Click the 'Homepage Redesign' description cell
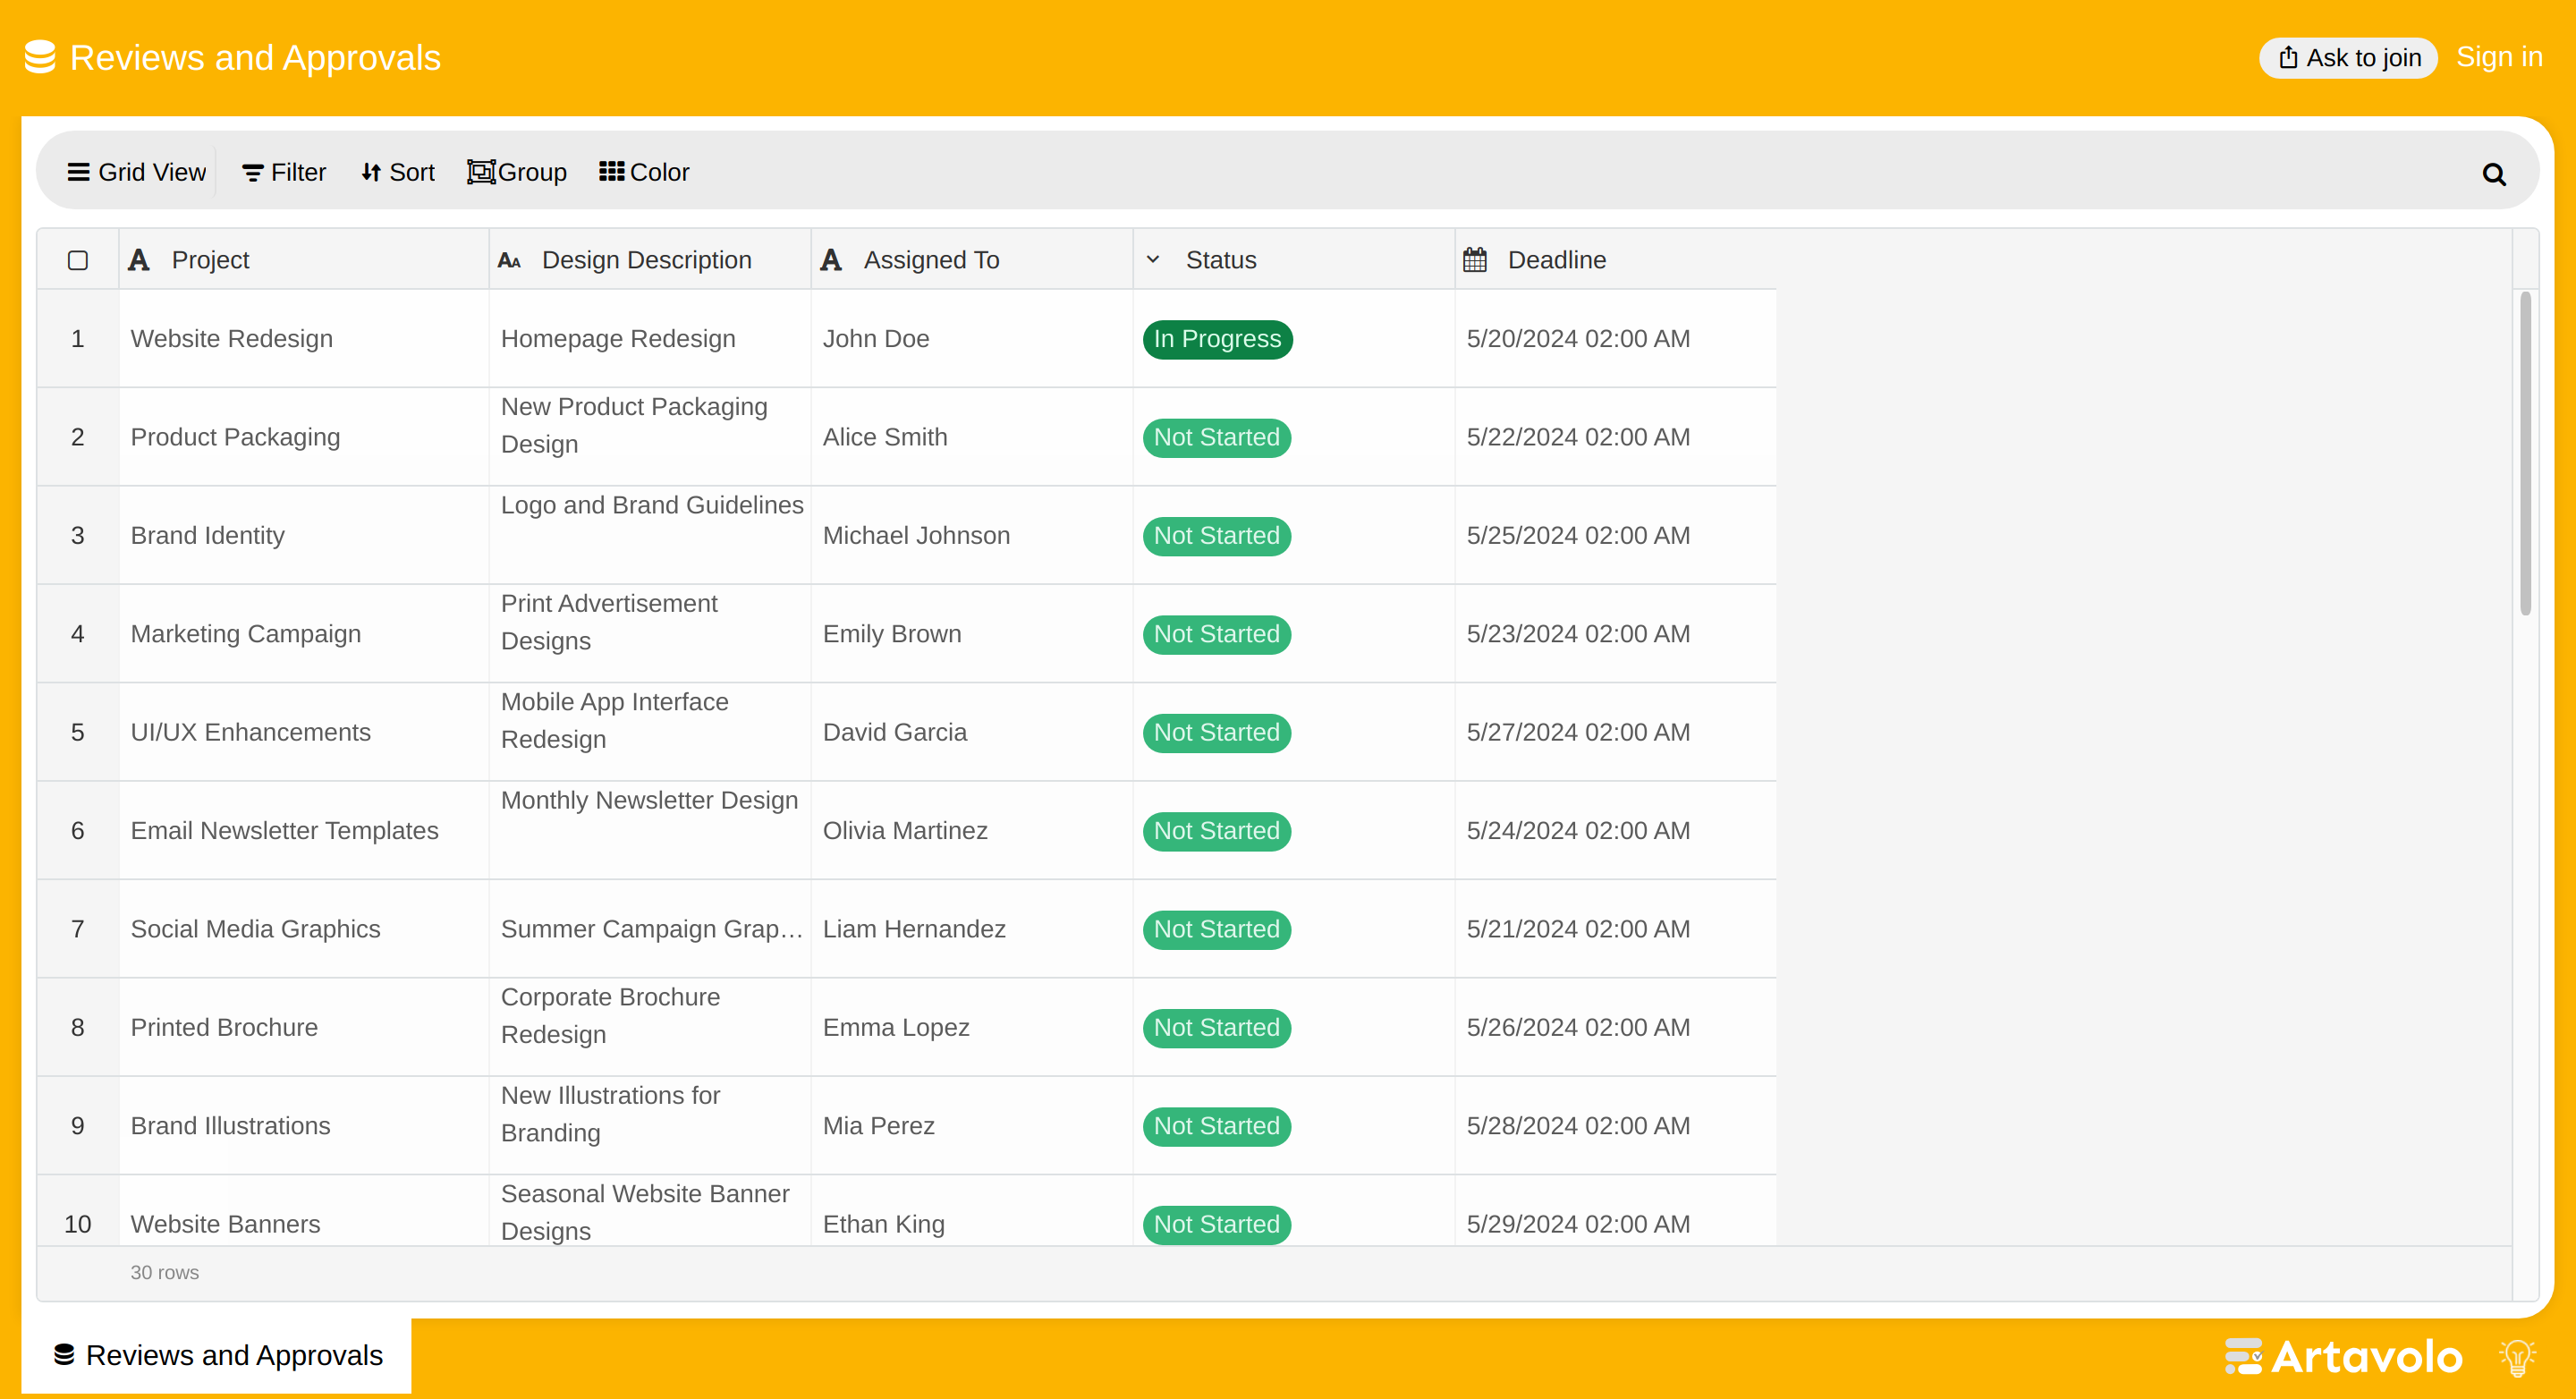The width and height of the screenshot is (2576, 1399). point(650,339)
